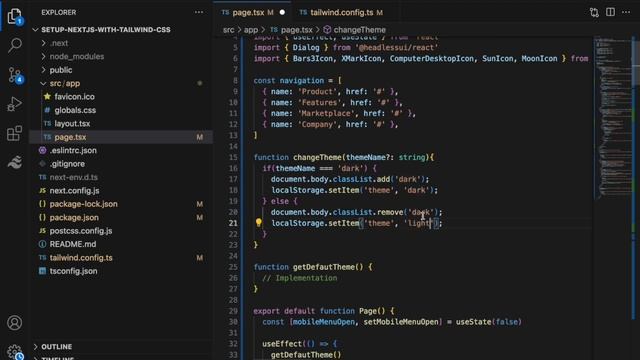
Task: Click line number 21 in gutter
Action: 233,223
